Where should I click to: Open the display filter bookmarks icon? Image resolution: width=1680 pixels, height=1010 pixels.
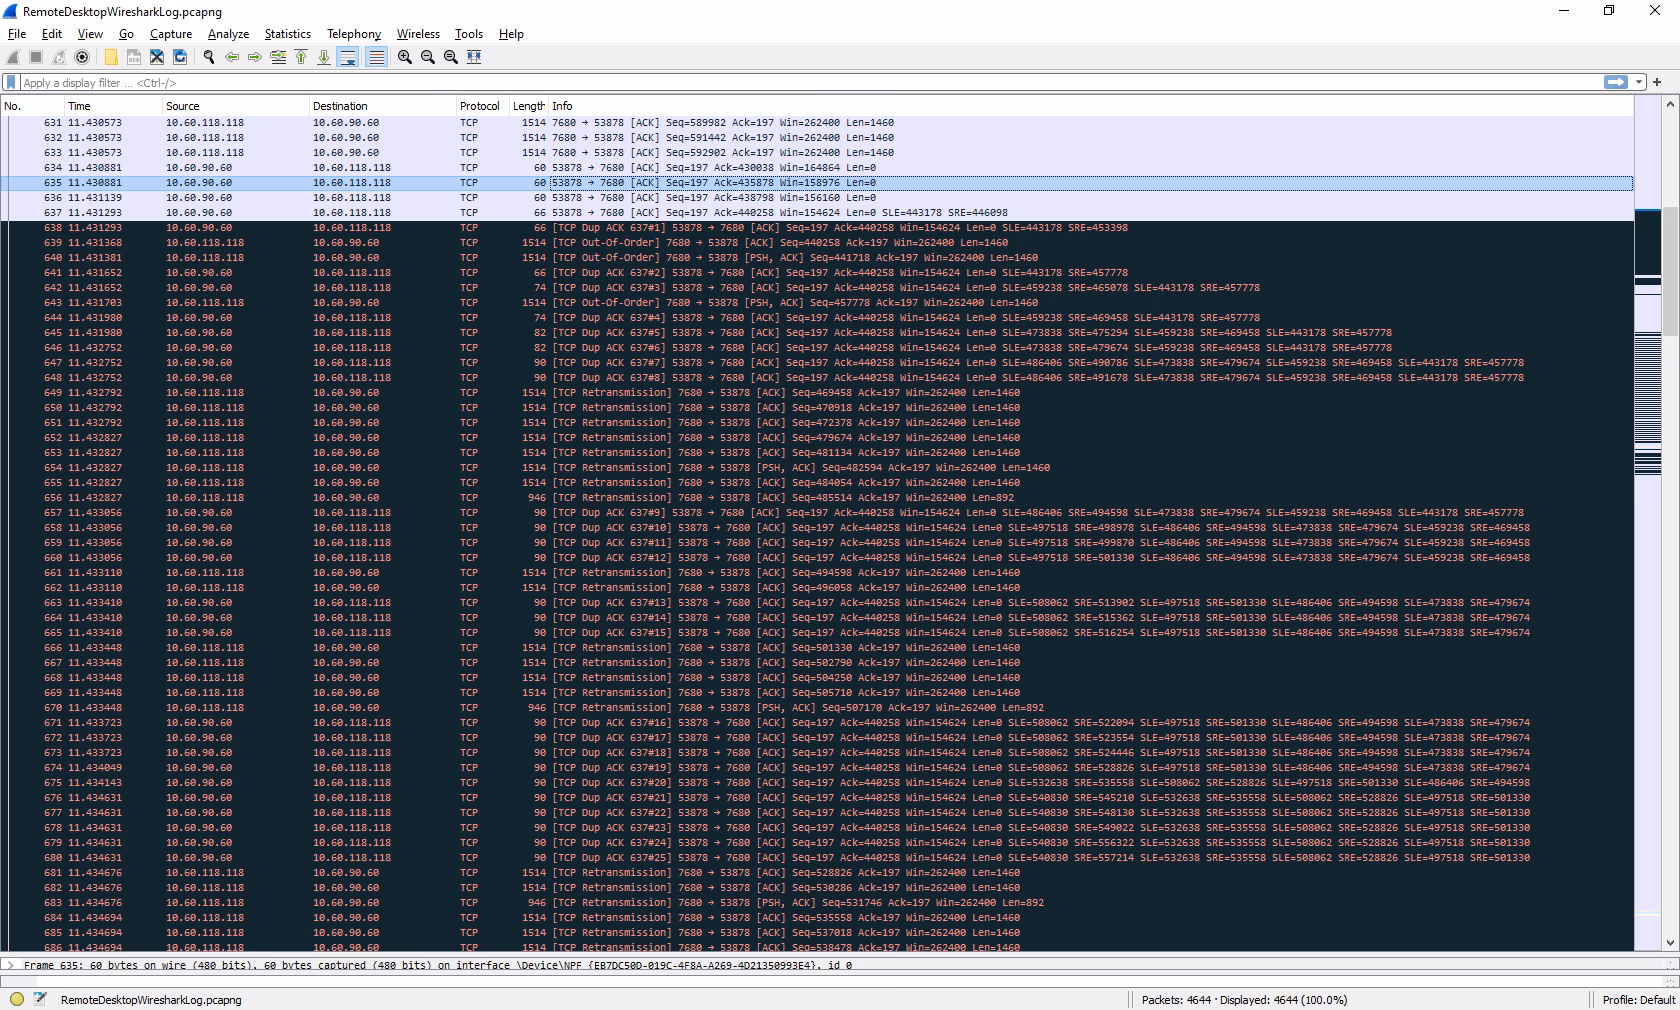tap(10, 82)
